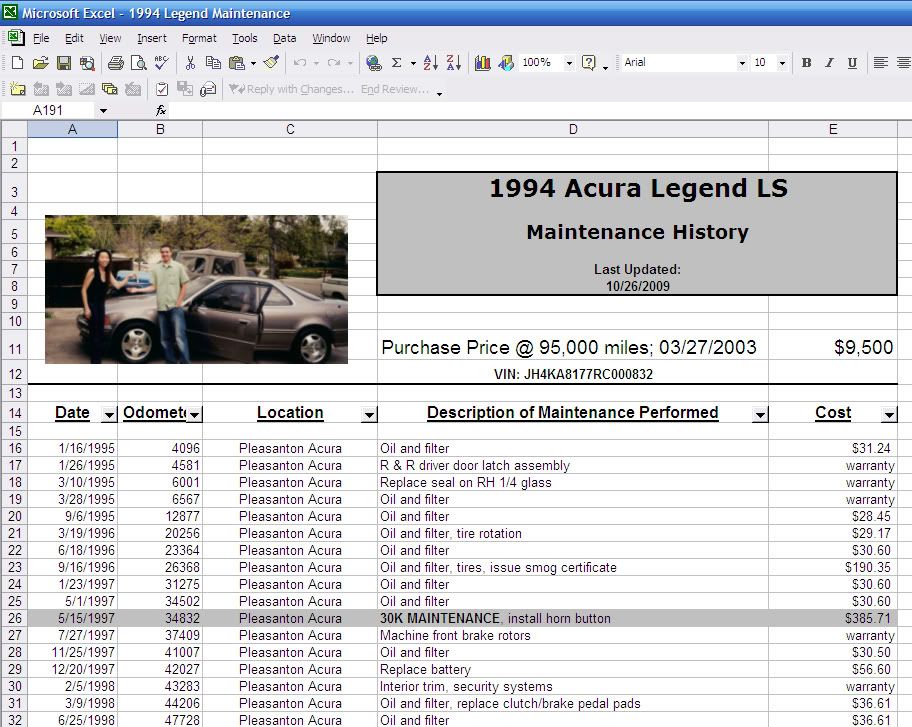
Task: Select the $9,500 purchase price cell
Action: point(833,347)
